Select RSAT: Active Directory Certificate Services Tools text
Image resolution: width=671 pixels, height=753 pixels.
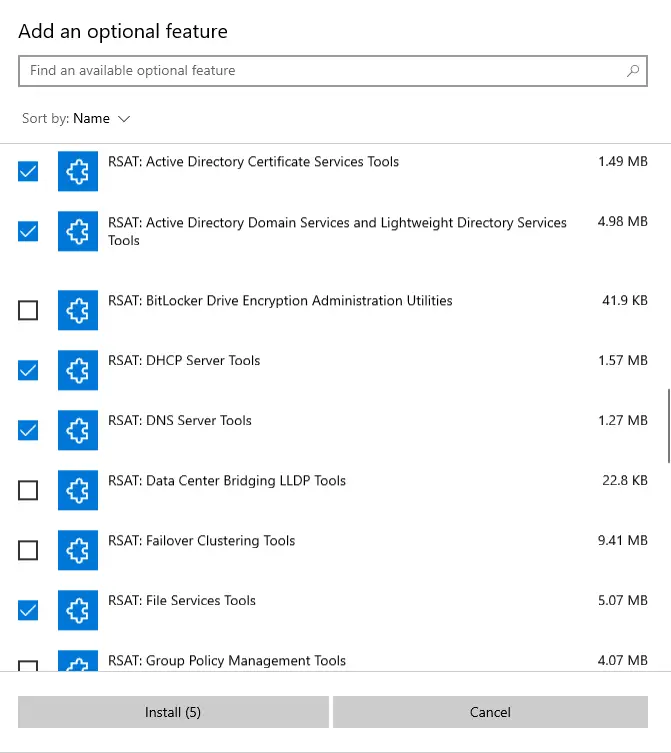(253, 162)
